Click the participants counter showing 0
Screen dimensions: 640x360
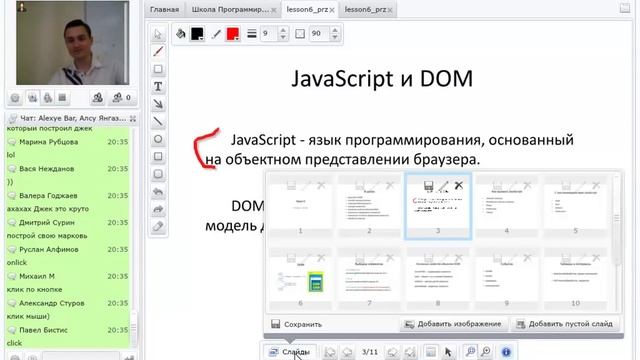click(122, 98)
